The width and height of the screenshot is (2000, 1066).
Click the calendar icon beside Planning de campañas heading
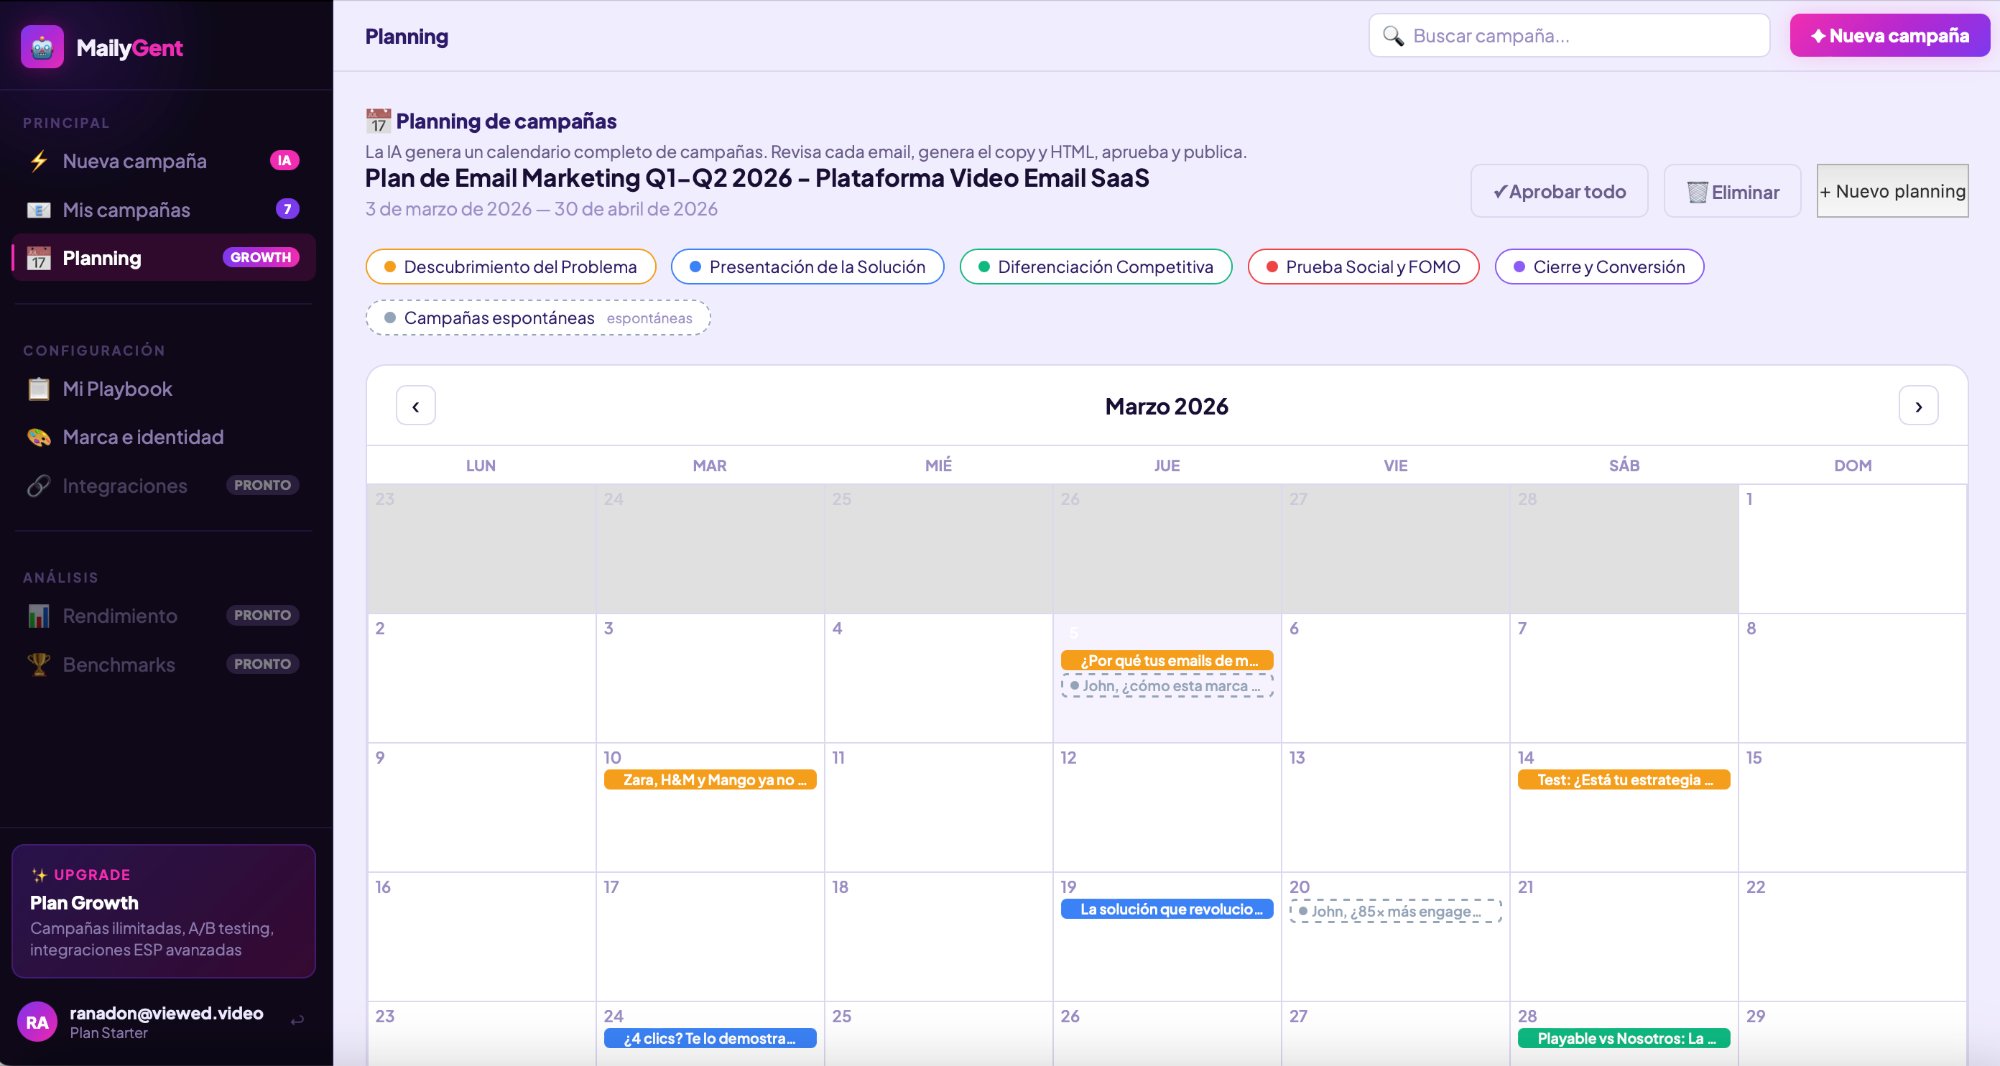pos(378,121)
